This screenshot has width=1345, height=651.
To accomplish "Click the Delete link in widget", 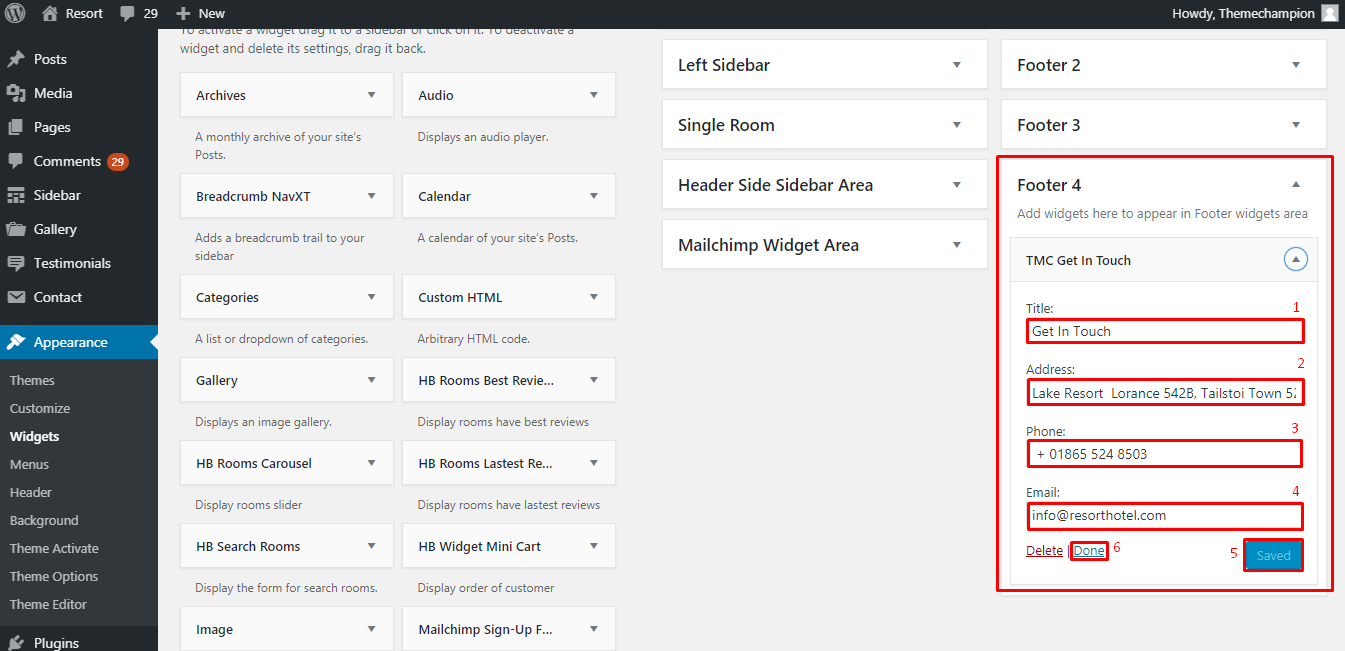I will pyautogui.click(x=1044, y=550).
